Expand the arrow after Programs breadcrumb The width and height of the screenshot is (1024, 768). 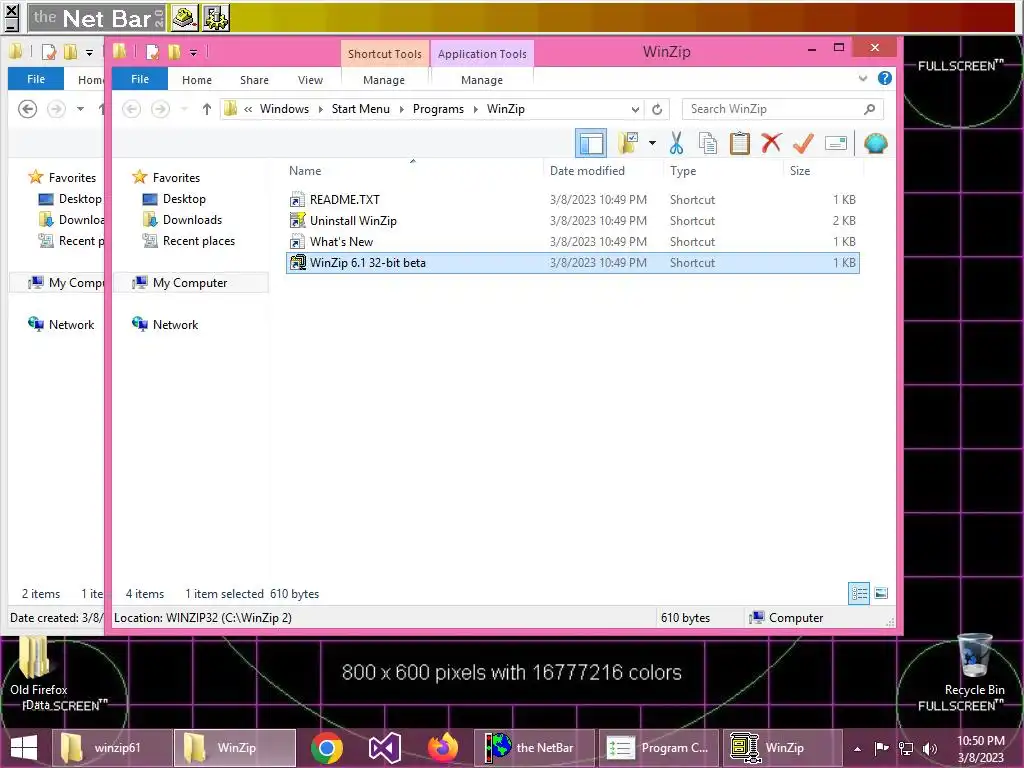pyautogui.click(x=475, y=109)
